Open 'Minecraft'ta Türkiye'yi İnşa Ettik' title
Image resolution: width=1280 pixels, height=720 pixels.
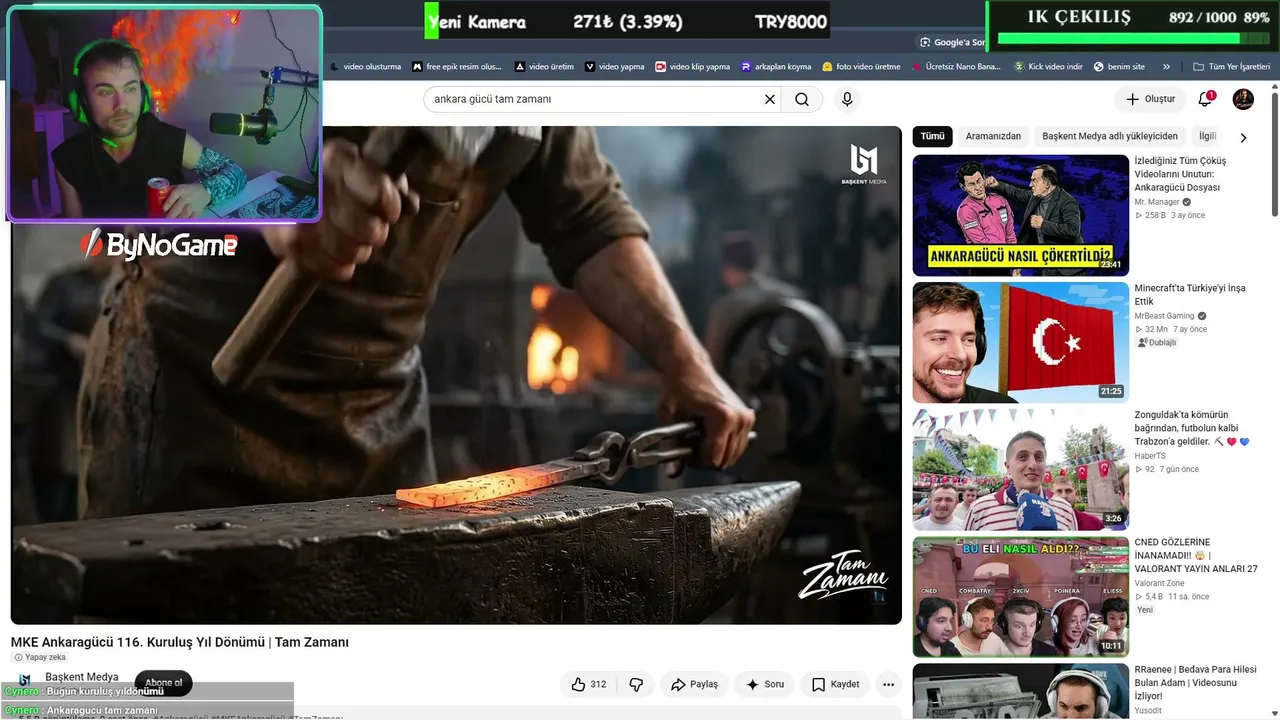click(x=1190, y=294)
